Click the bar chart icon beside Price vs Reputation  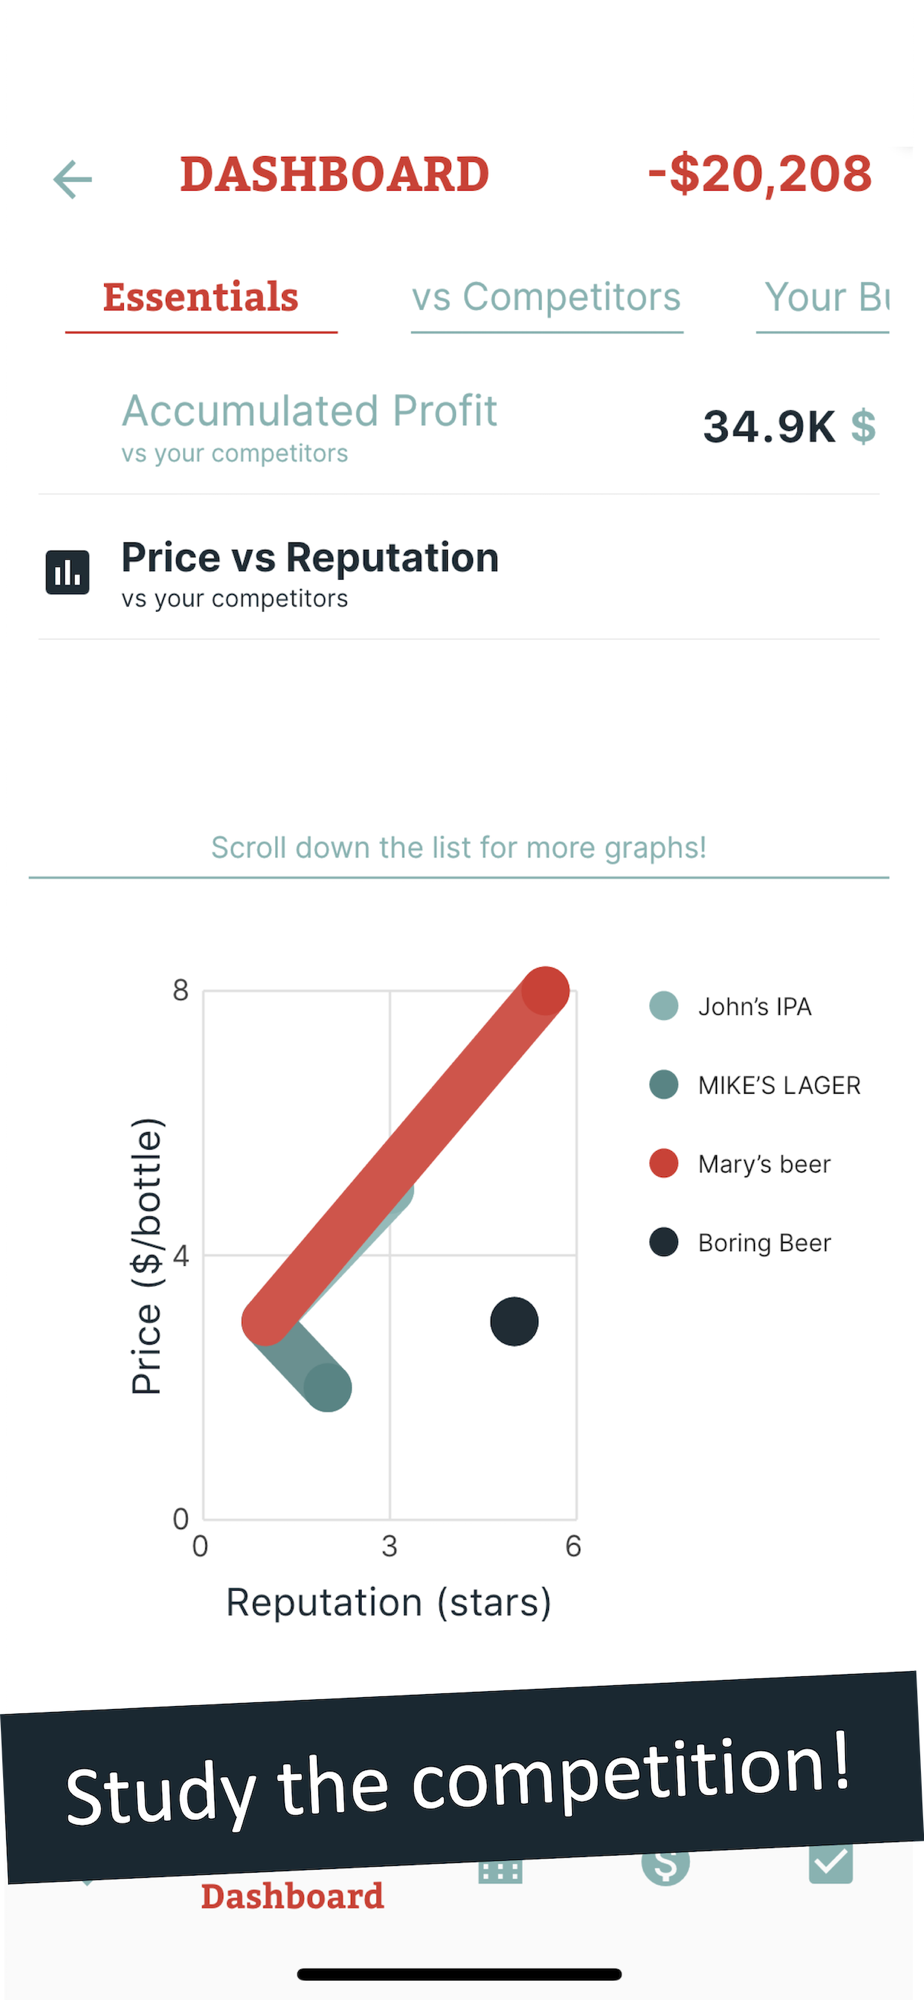coord(68,573)
